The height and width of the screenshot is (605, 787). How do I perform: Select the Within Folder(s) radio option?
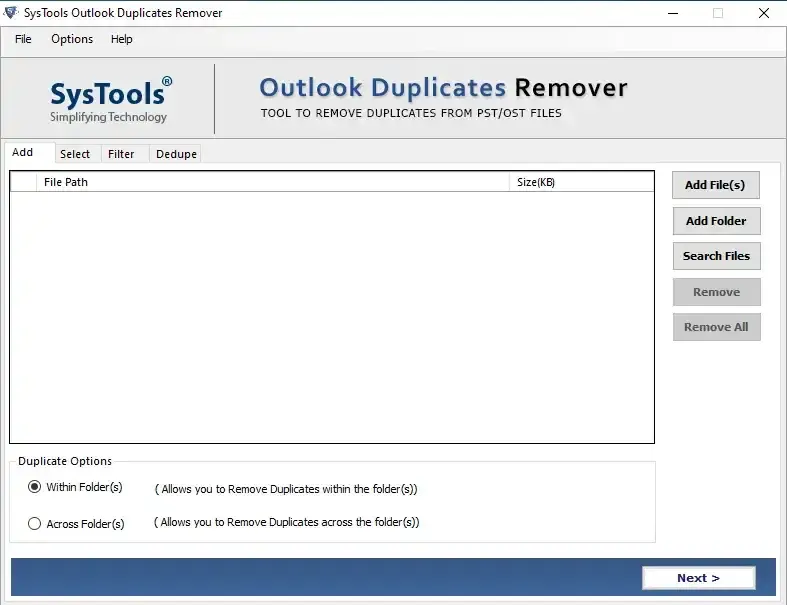point(35,487)
